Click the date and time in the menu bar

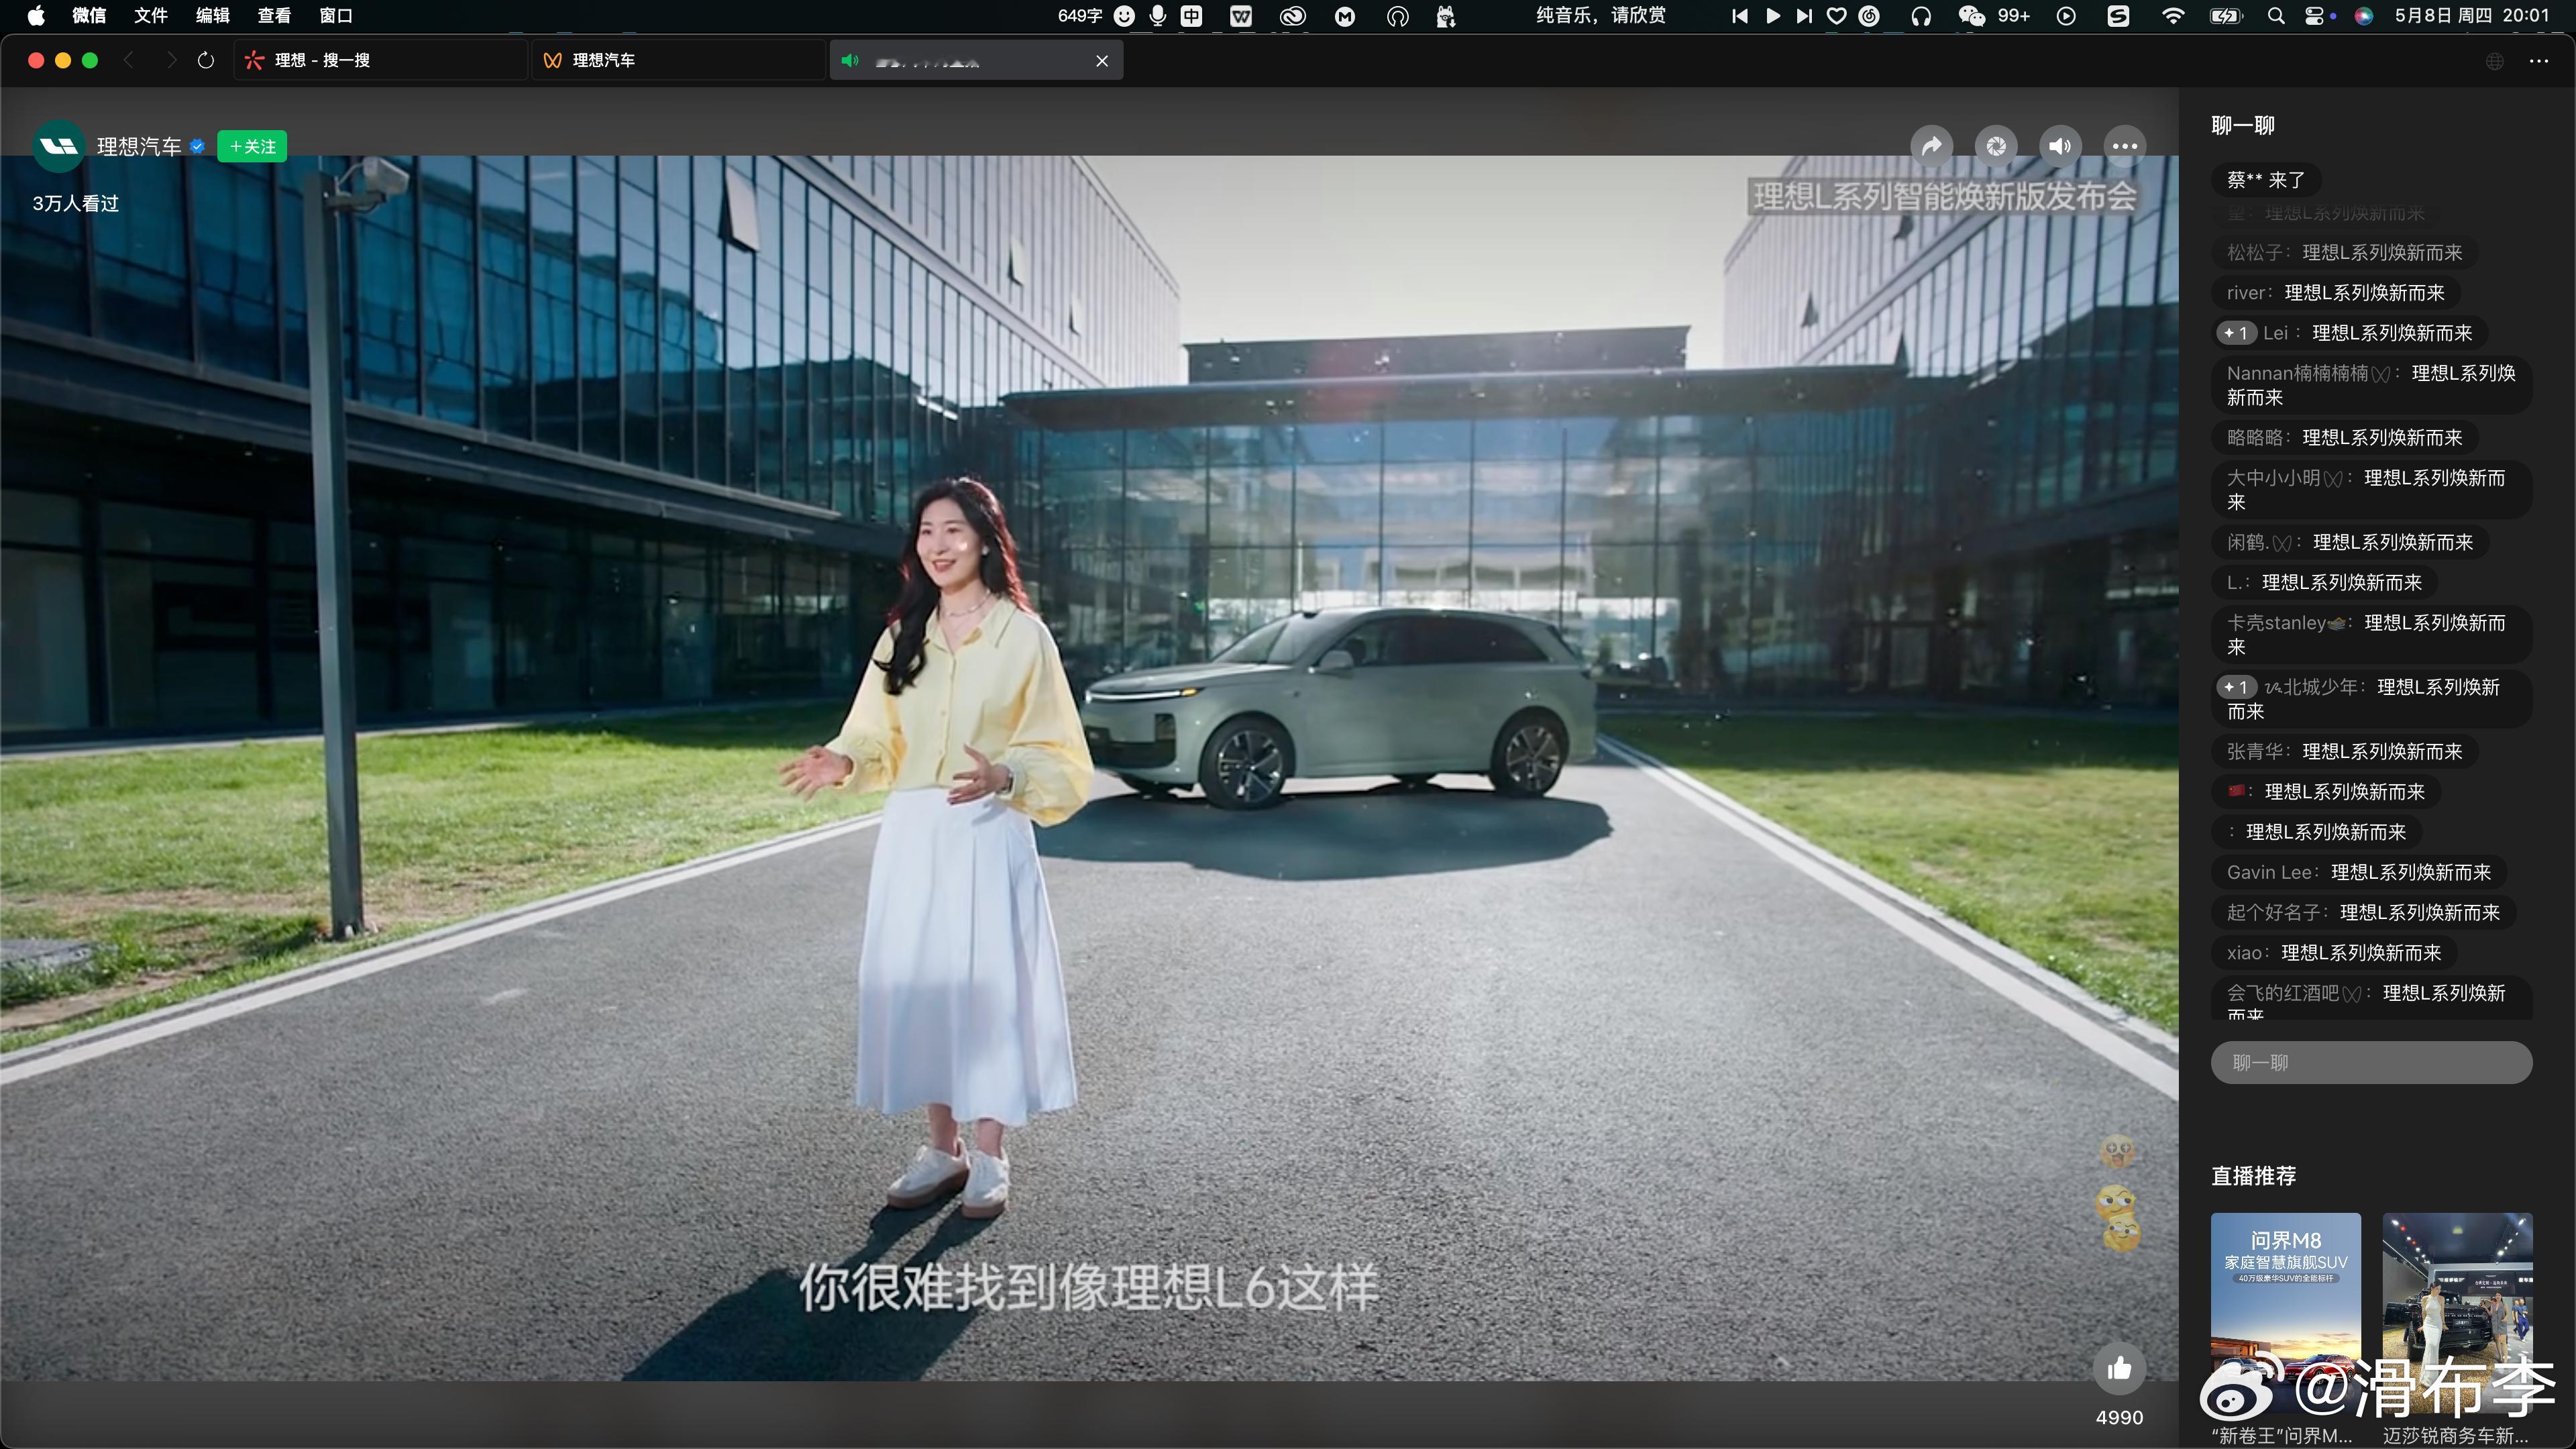point(2471,15)
